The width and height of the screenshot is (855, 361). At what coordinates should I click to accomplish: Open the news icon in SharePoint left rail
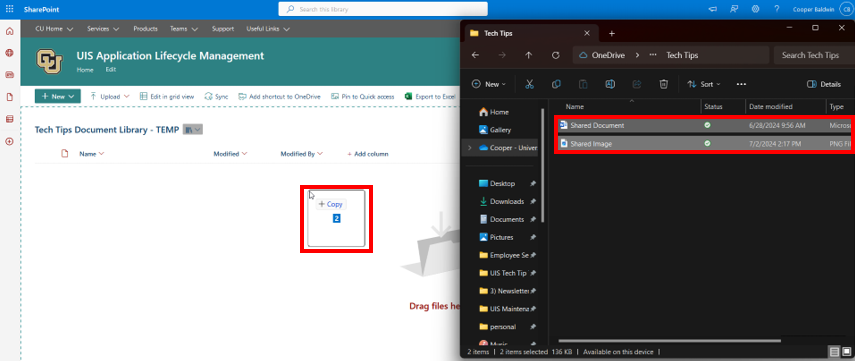[9, 75]
